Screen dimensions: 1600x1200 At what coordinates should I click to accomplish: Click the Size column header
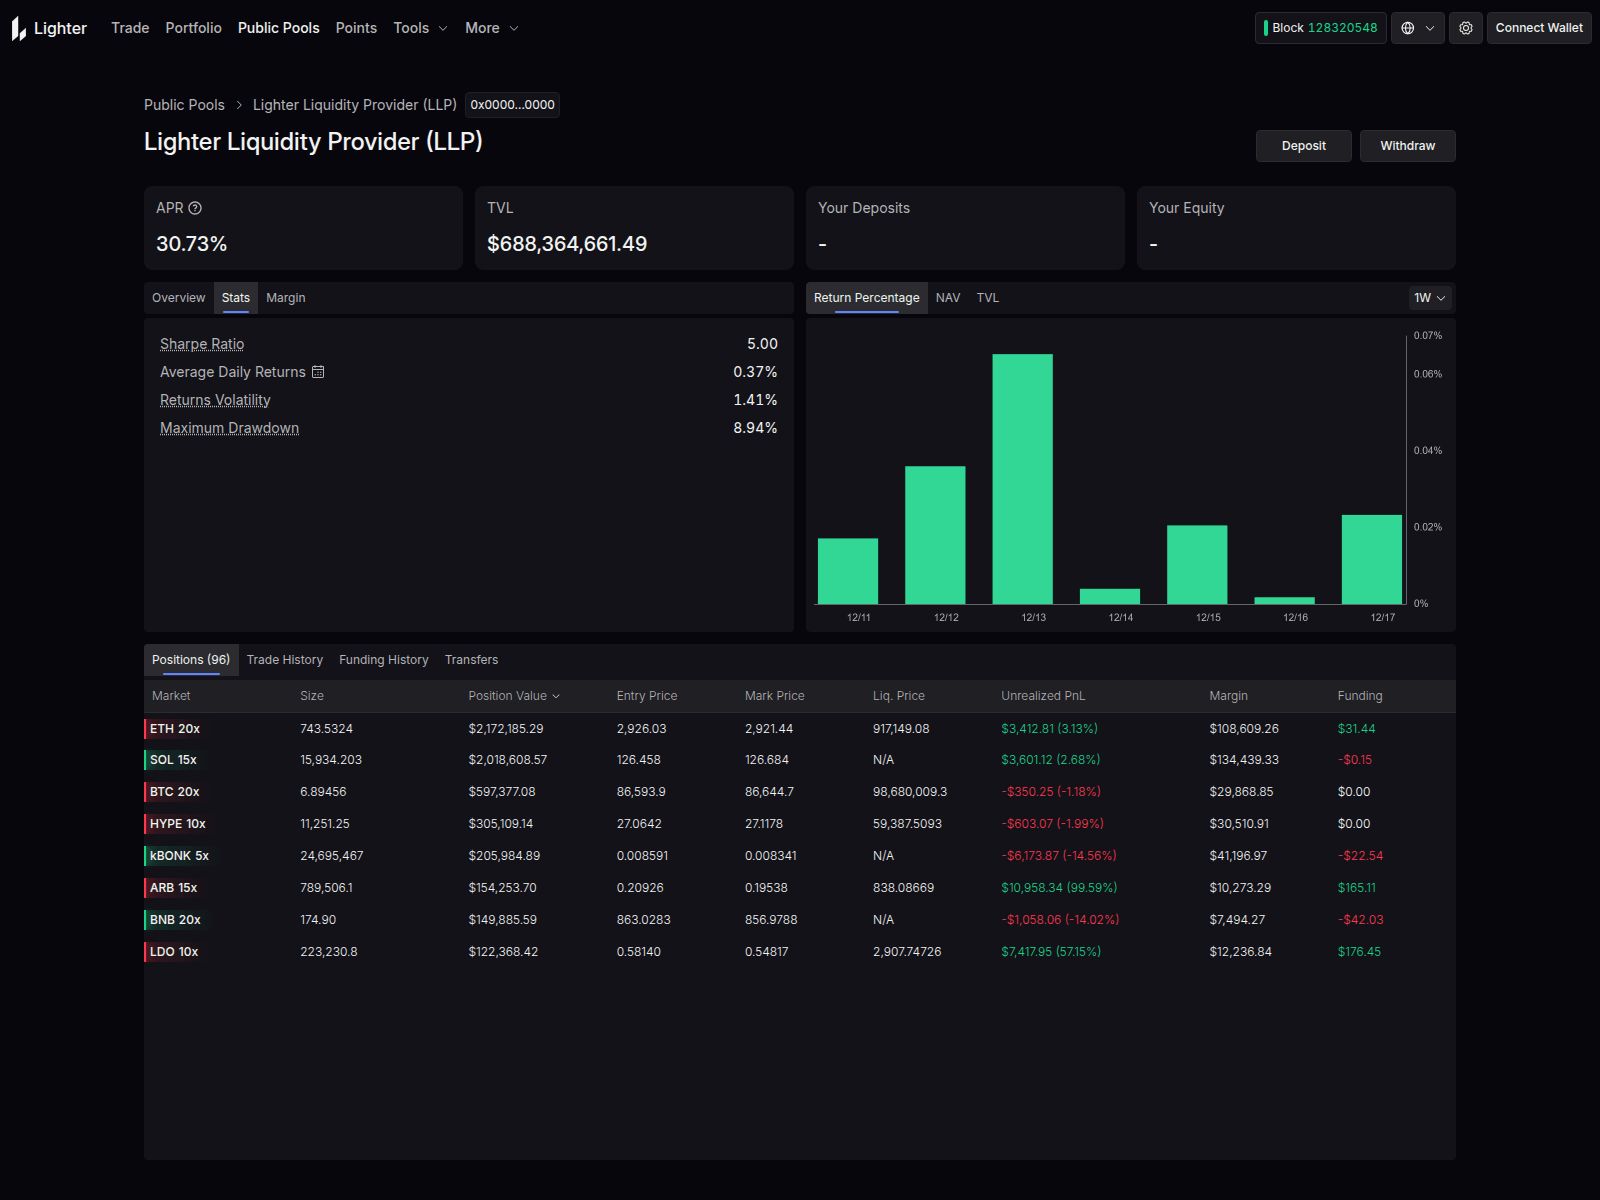pos(312,696)
